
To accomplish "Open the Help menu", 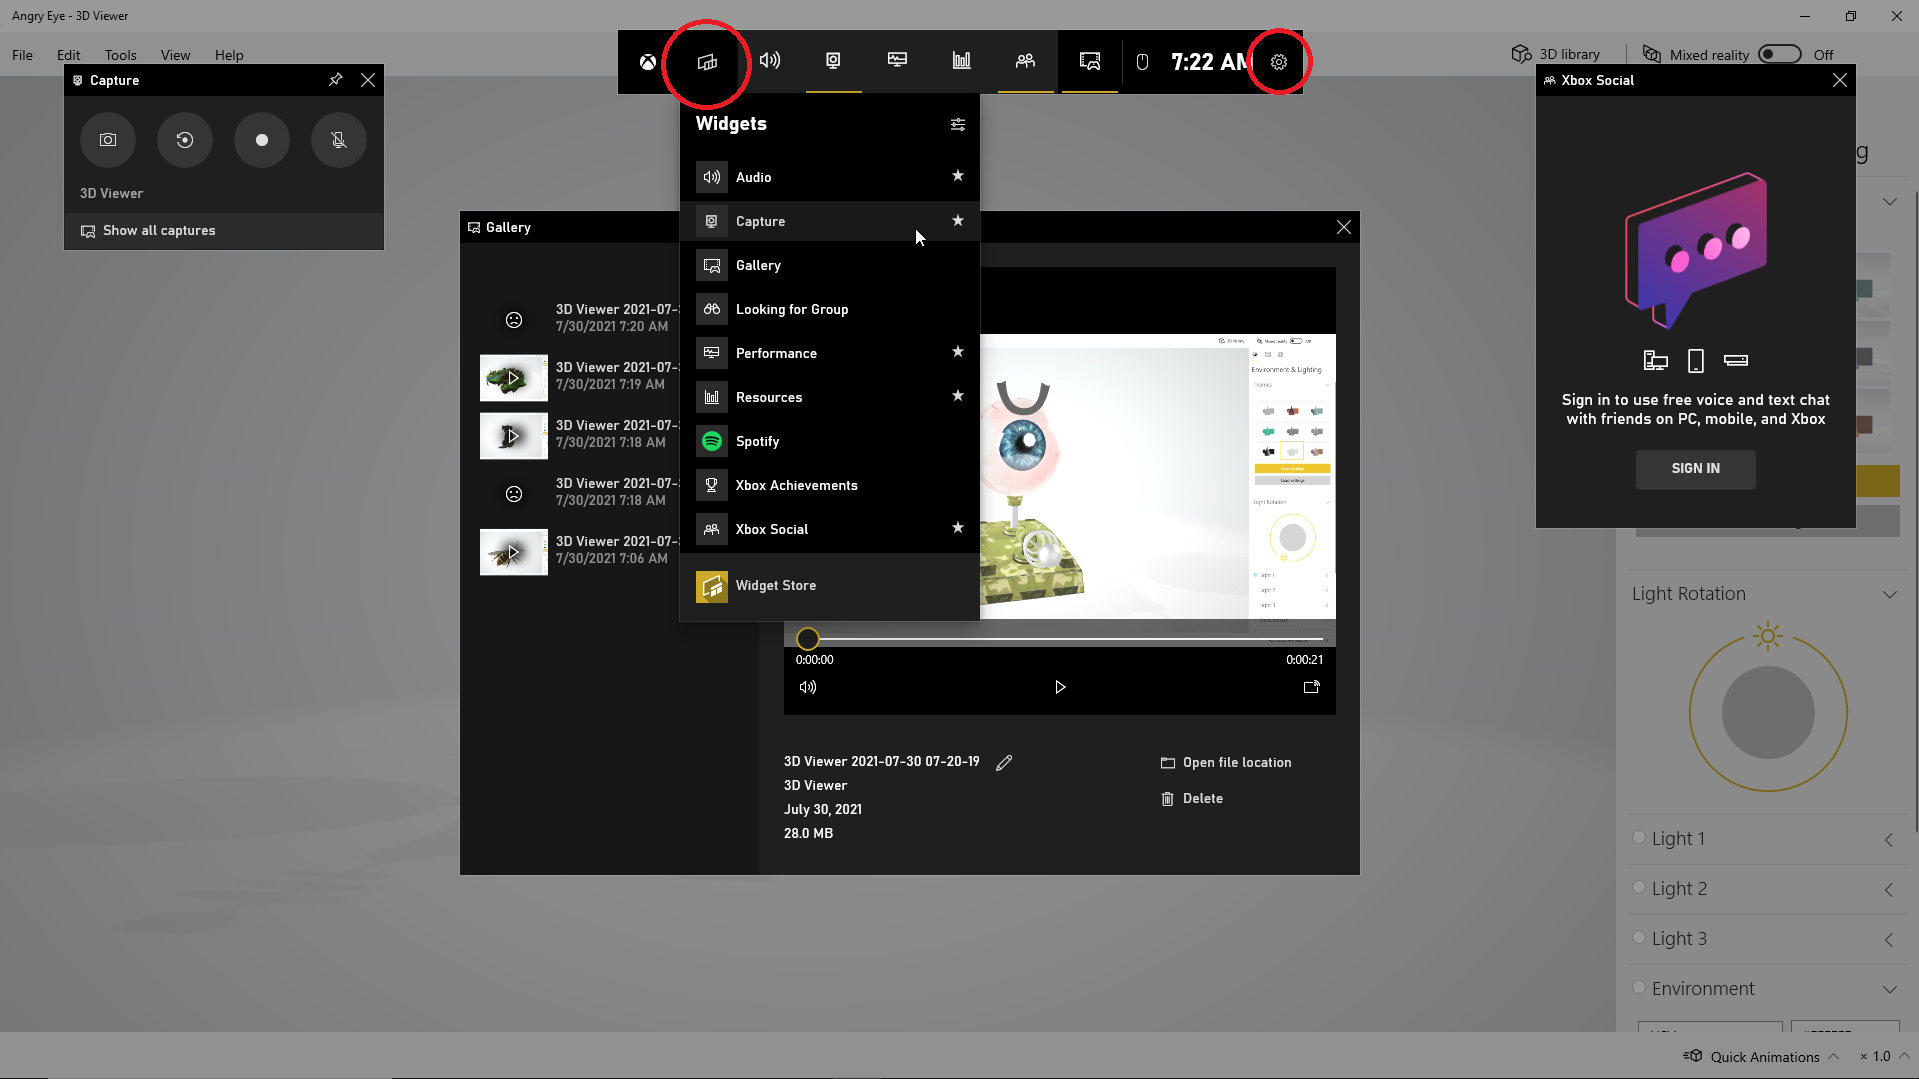I will tap(229, 55).
